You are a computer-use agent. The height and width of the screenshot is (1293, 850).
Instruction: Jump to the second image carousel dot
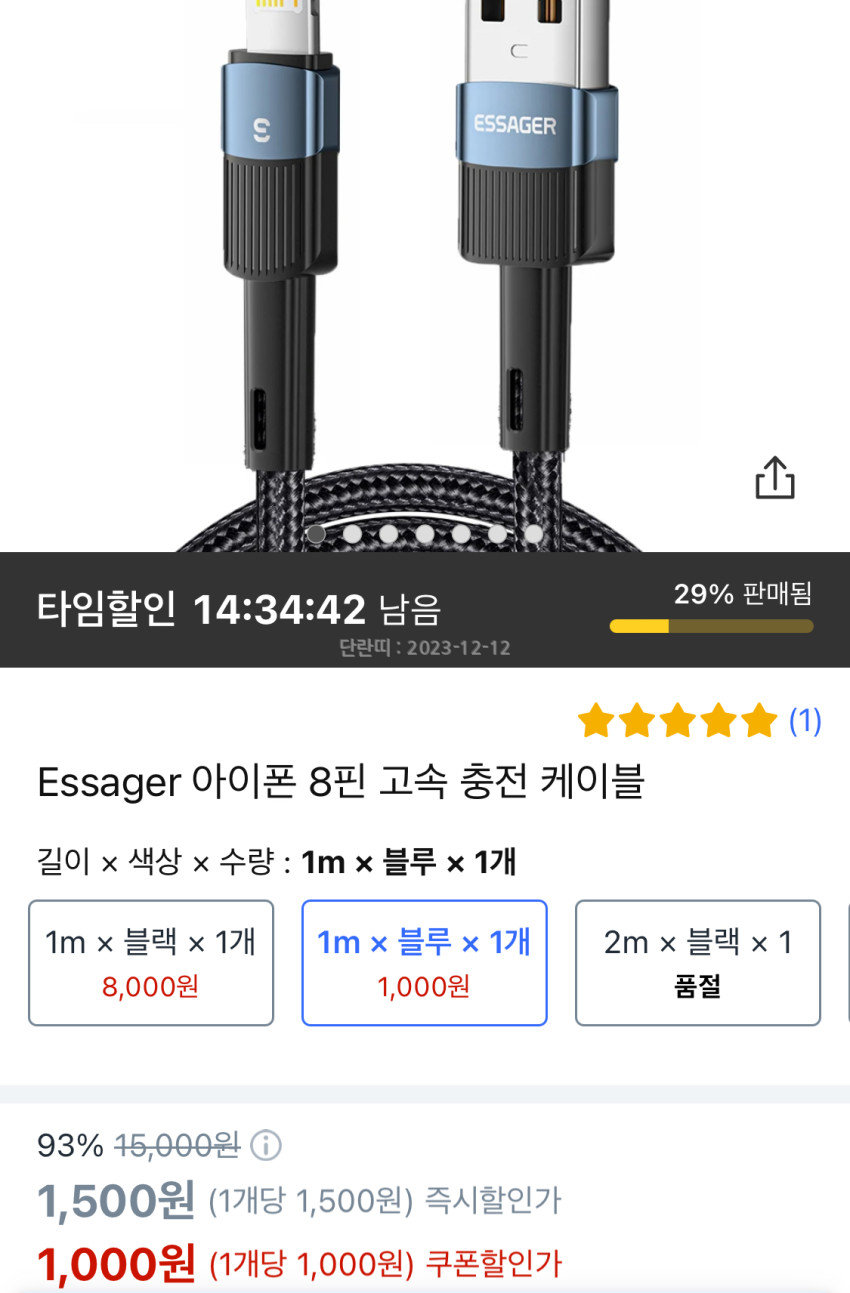tap(352, 534)
